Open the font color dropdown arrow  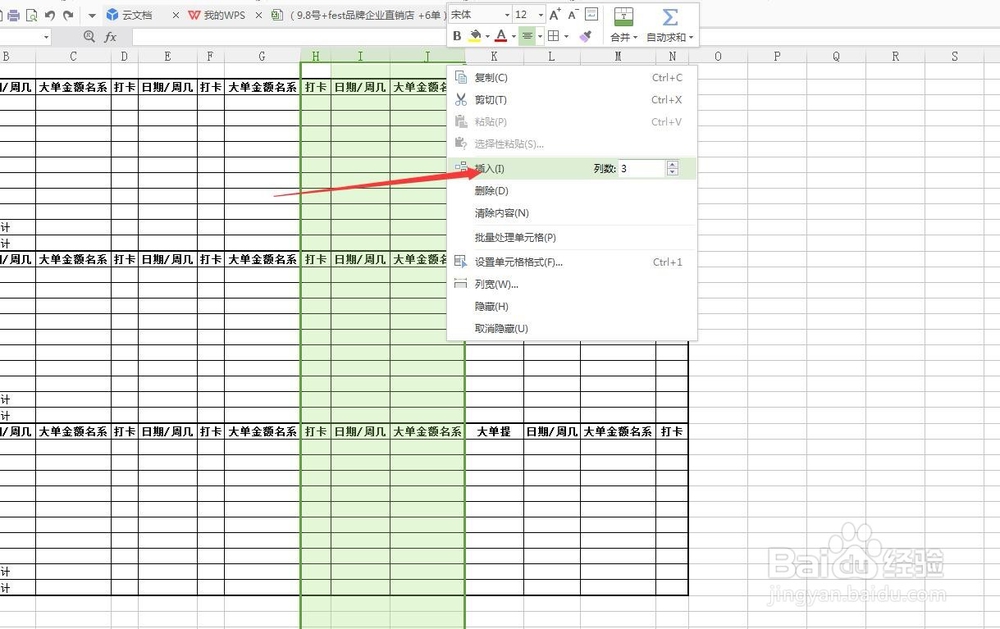click(513, 37)
